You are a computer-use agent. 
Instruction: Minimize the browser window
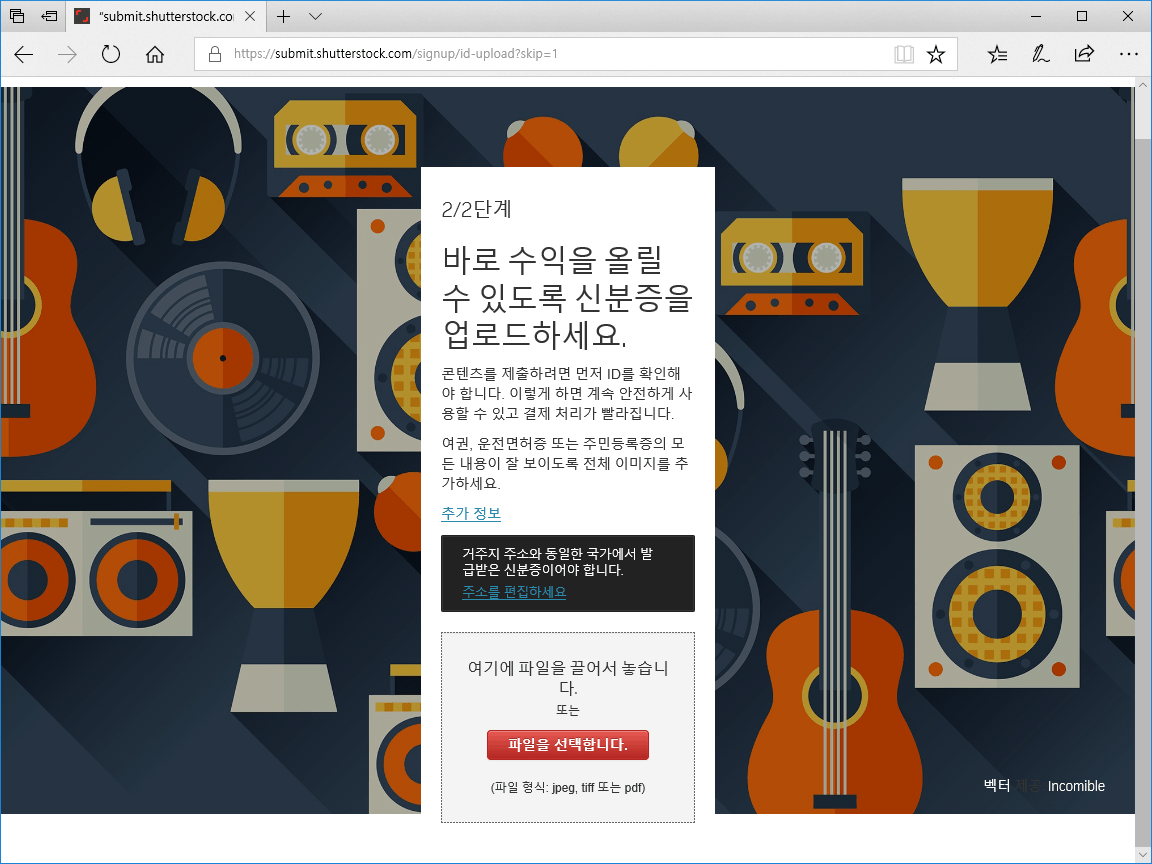[1037, 16]
